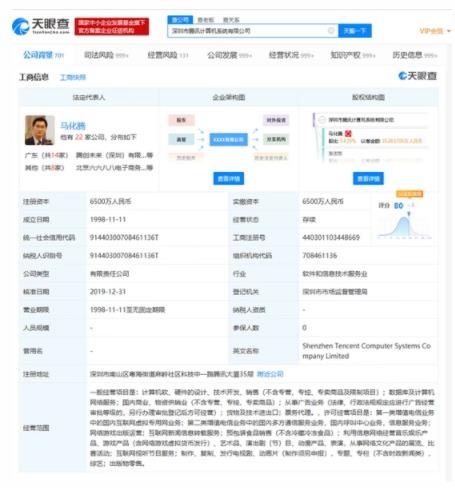This screenshot has width=455, height=488.
Task: Click the 经营范围 business scope paragraph
Action: point(262,428)
